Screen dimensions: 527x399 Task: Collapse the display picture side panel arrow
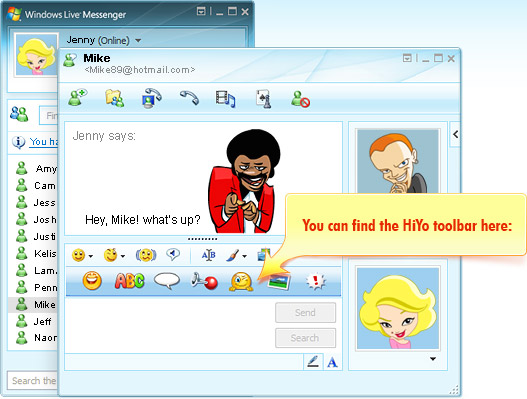tap(455, 134)
